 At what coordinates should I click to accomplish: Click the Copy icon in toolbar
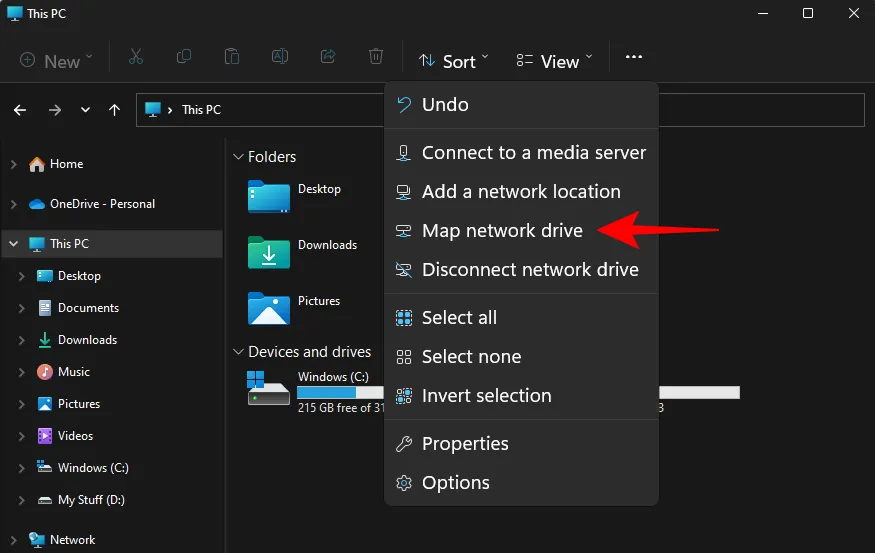point(184,58)
